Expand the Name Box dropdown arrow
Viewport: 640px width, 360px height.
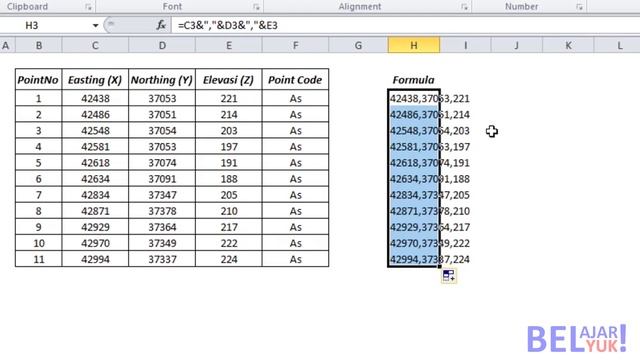[95, 25]
